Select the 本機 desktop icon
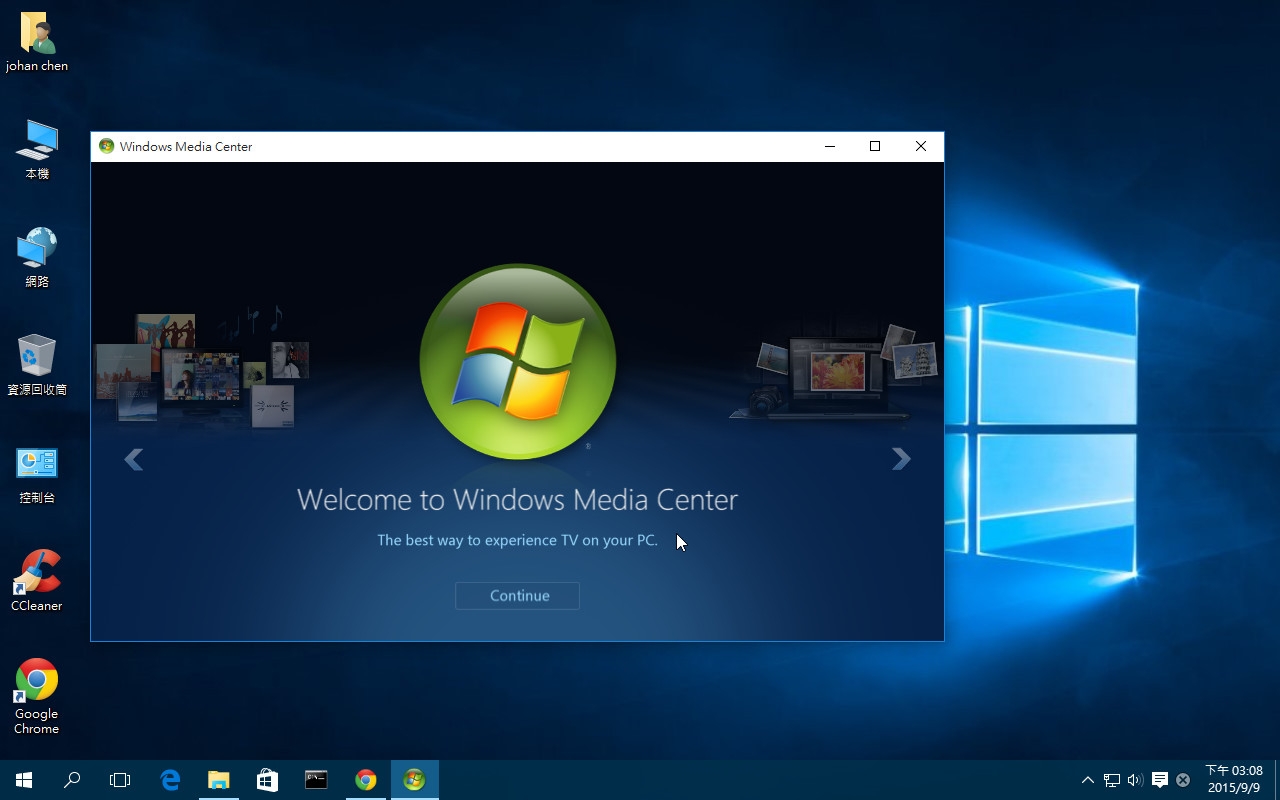The height and width of the screenshot is (800, 1280). tap(37, 150)
